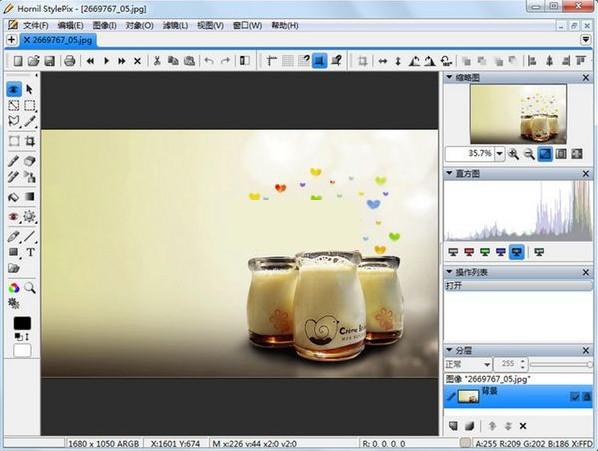This screenshot has width=598, height=451.
Task: Click the opacity 255 stepper arrows
Action: pyautogui.click(x=522, y=364)
